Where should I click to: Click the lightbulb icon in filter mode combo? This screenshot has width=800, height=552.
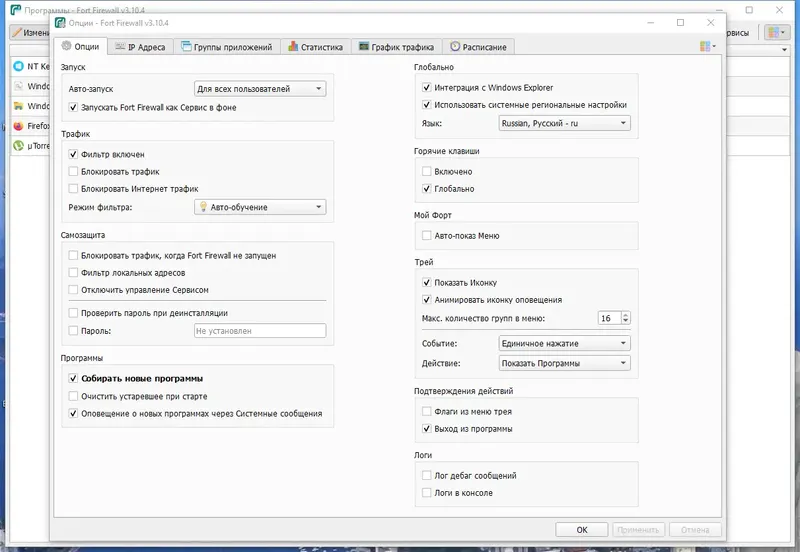203,207
